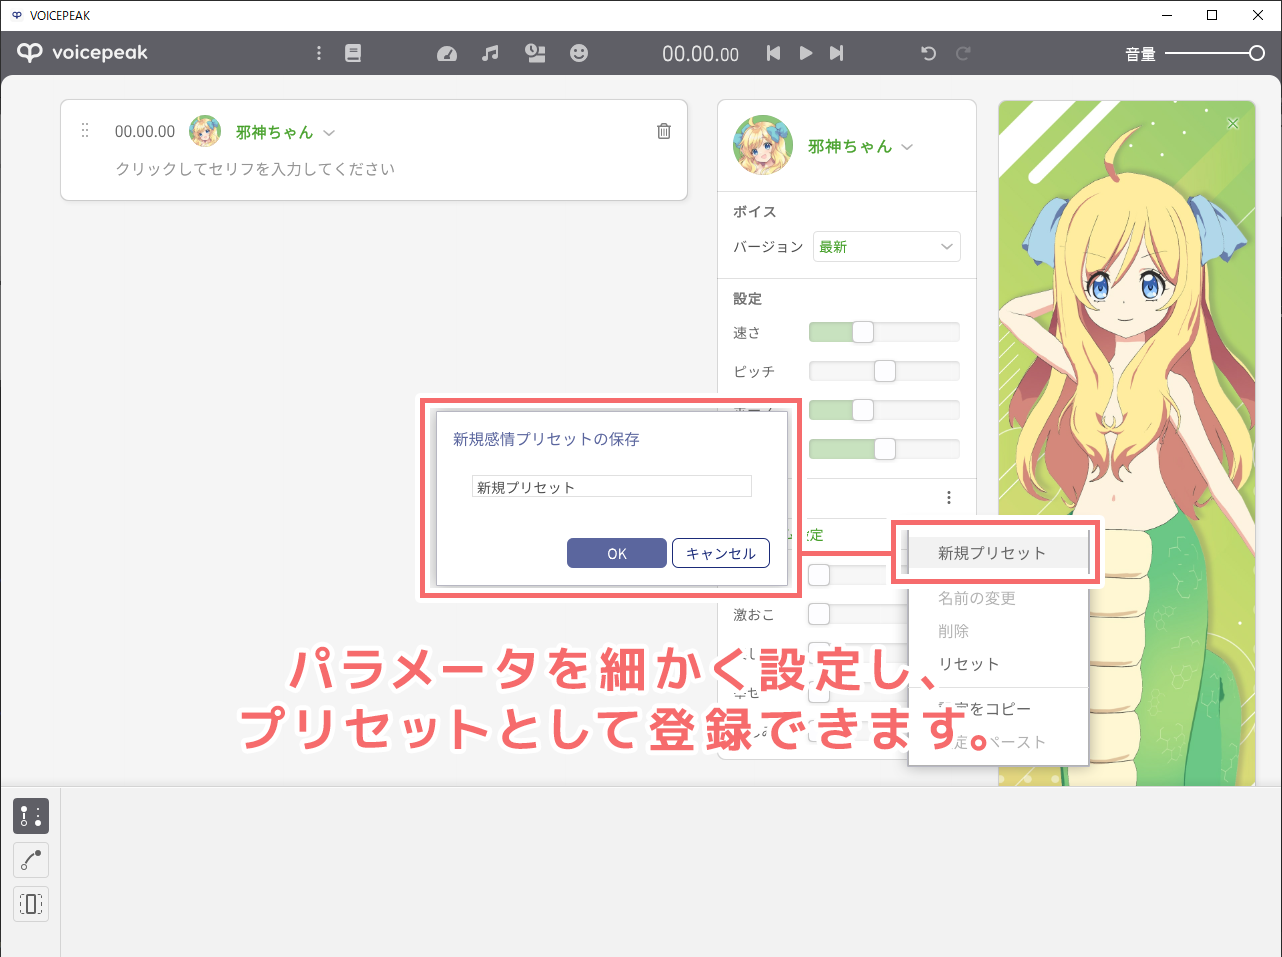Viewport: 1282px width, 957px height.
Task: Click the 00.00.00 timestamp in the line block
Action: point(145,131)
